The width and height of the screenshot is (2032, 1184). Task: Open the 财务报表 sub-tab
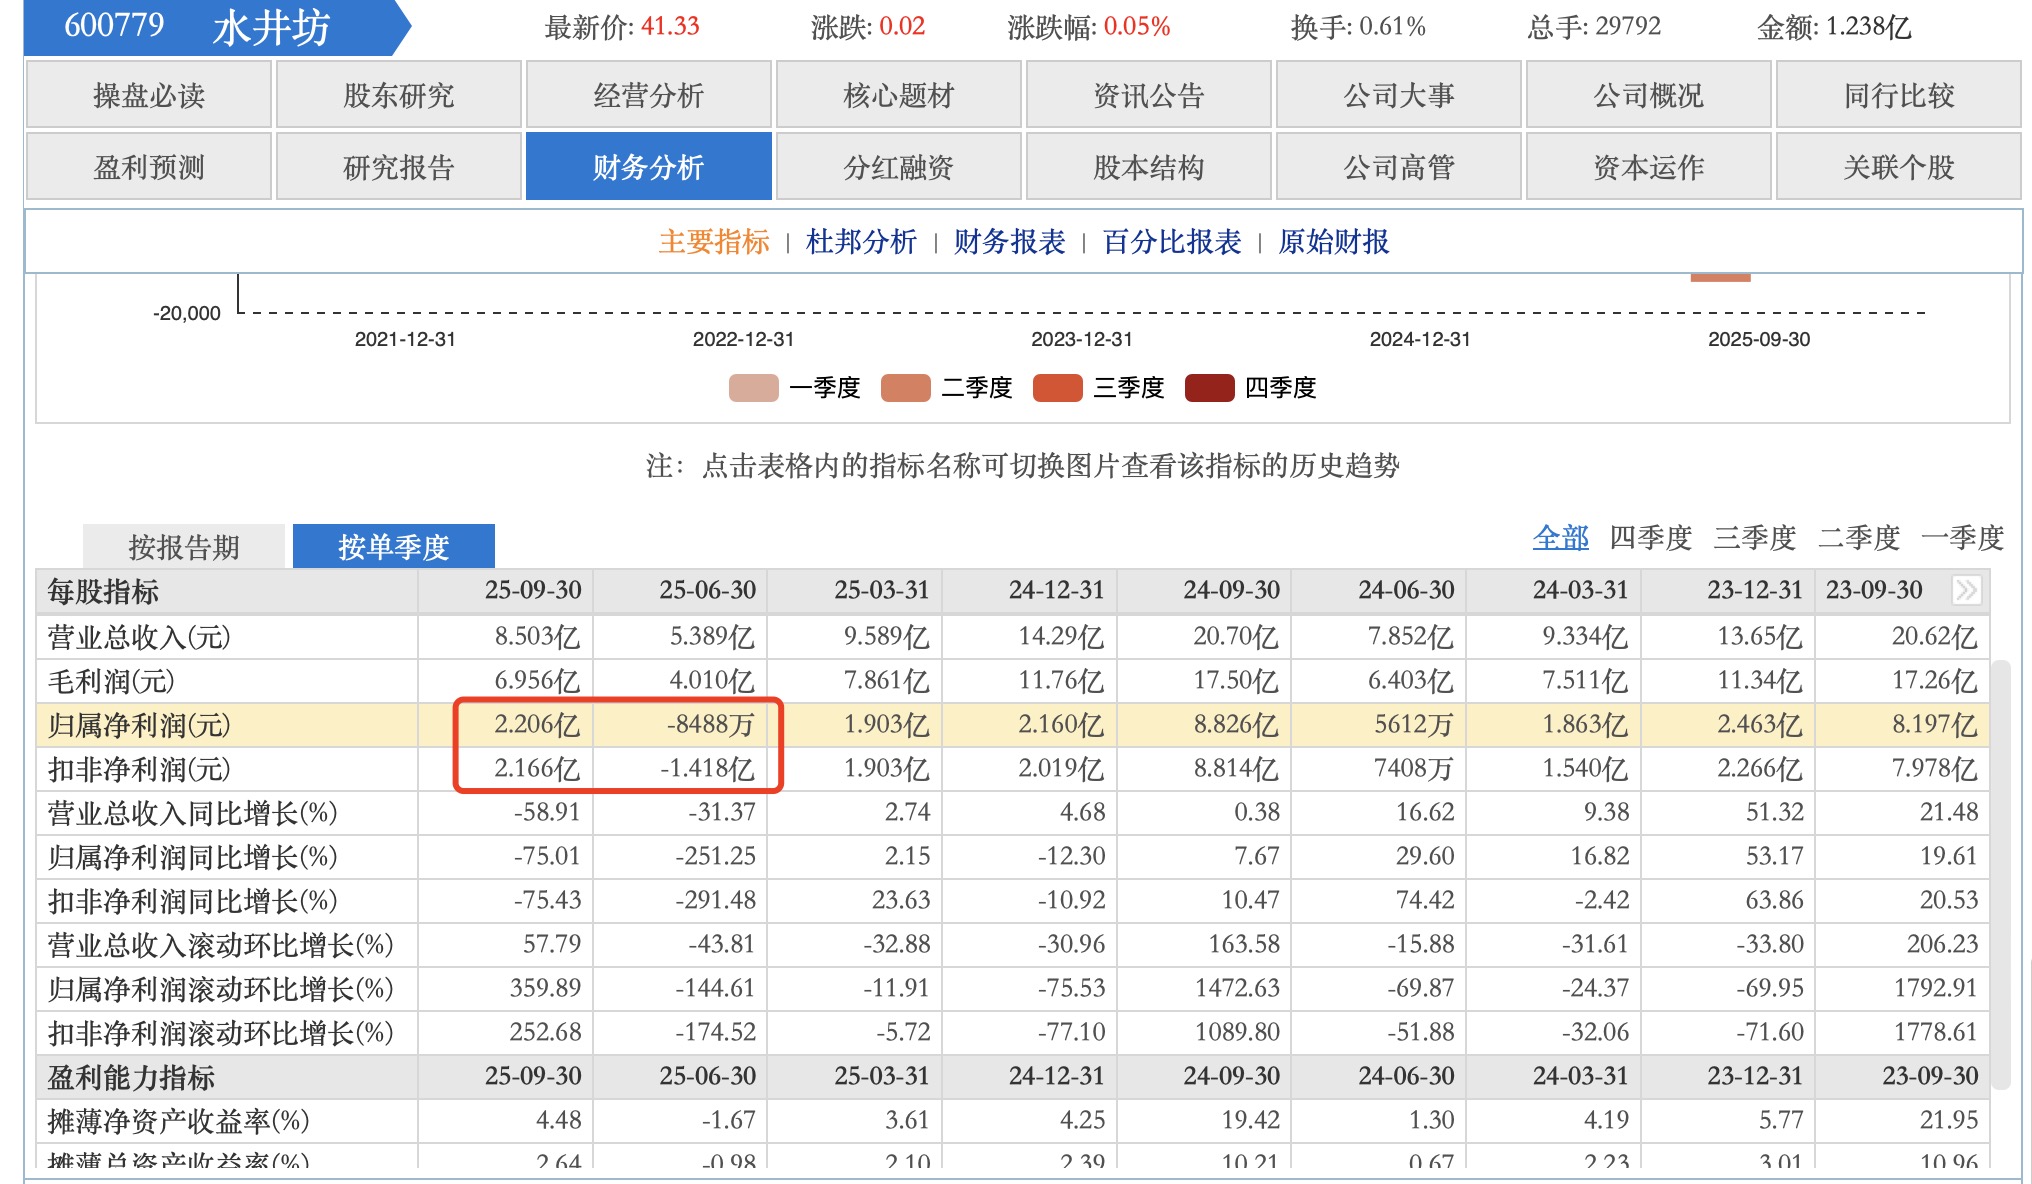coord(1009,242)
